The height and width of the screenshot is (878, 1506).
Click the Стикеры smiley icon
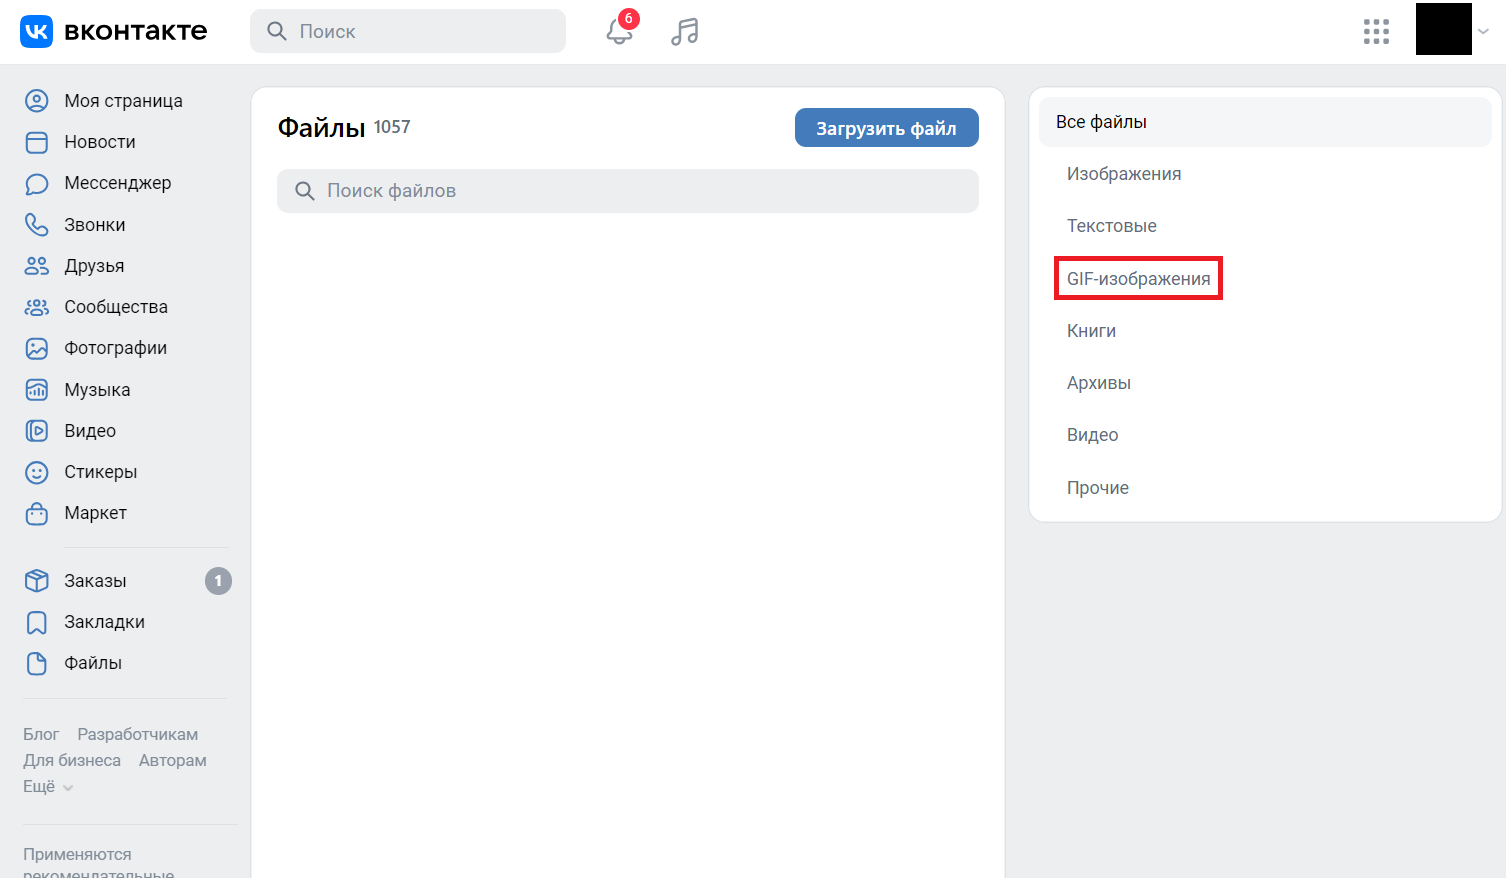click(x=37, y=472)
